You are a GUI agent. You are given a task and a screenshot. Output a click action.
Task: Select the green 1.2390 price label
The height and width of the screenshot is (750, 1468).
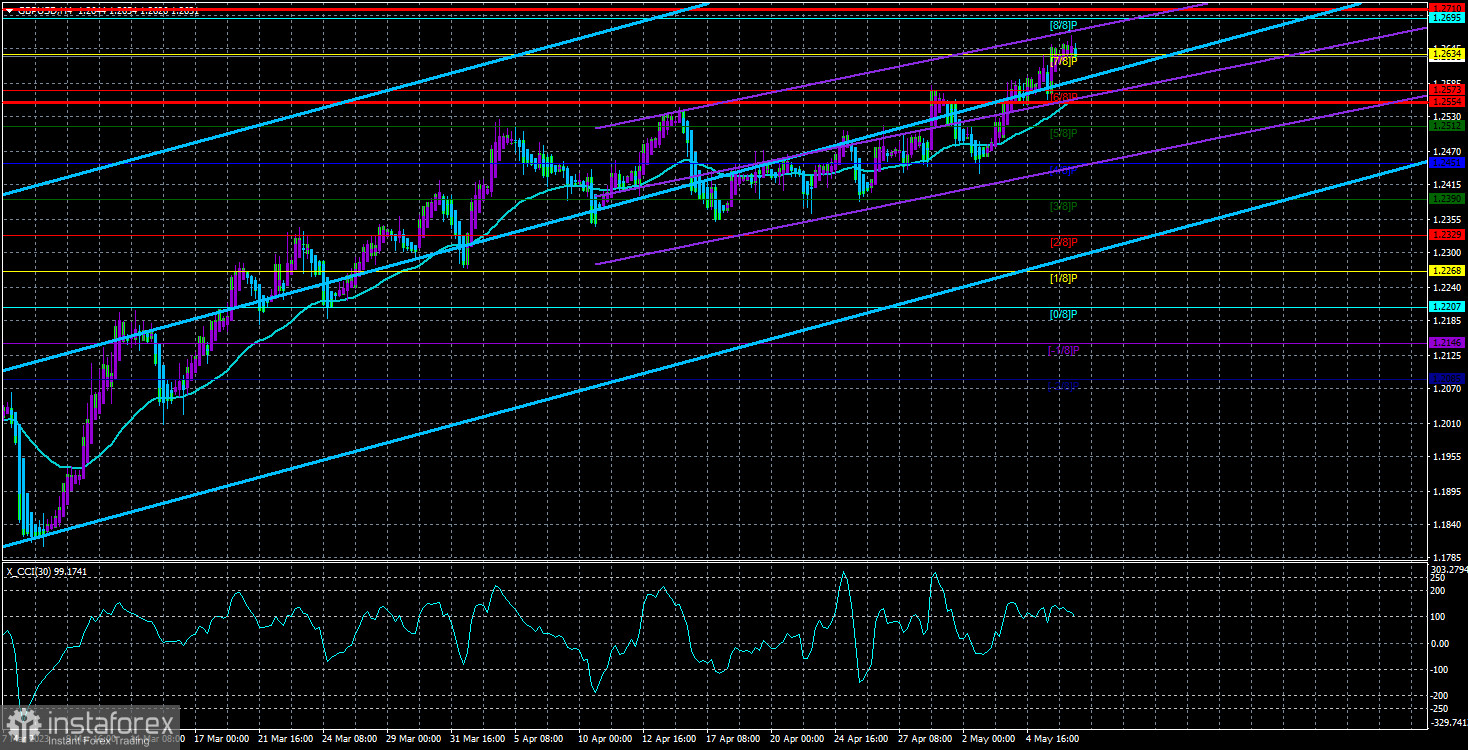click(1446, 198)
